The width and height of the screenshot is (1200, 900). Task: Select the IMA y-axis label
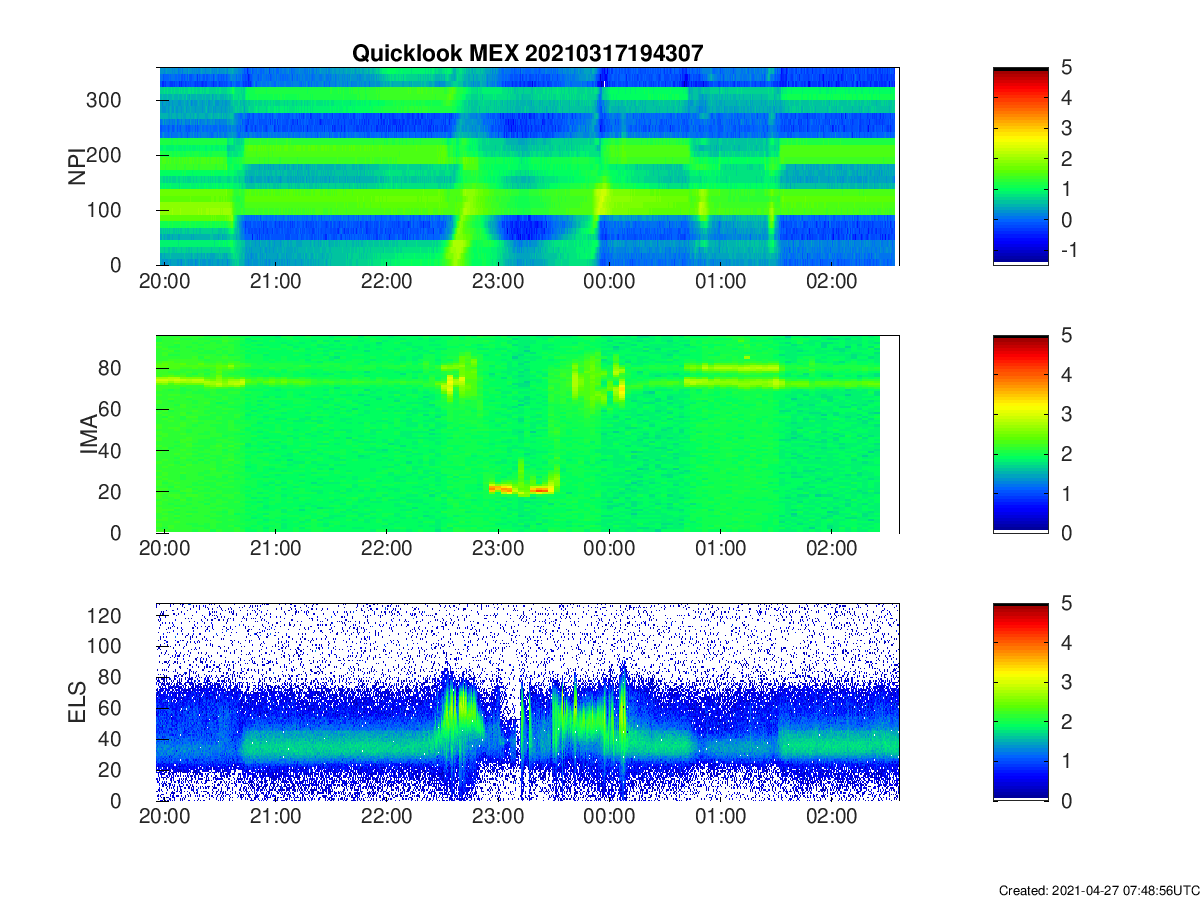point(88,434)
